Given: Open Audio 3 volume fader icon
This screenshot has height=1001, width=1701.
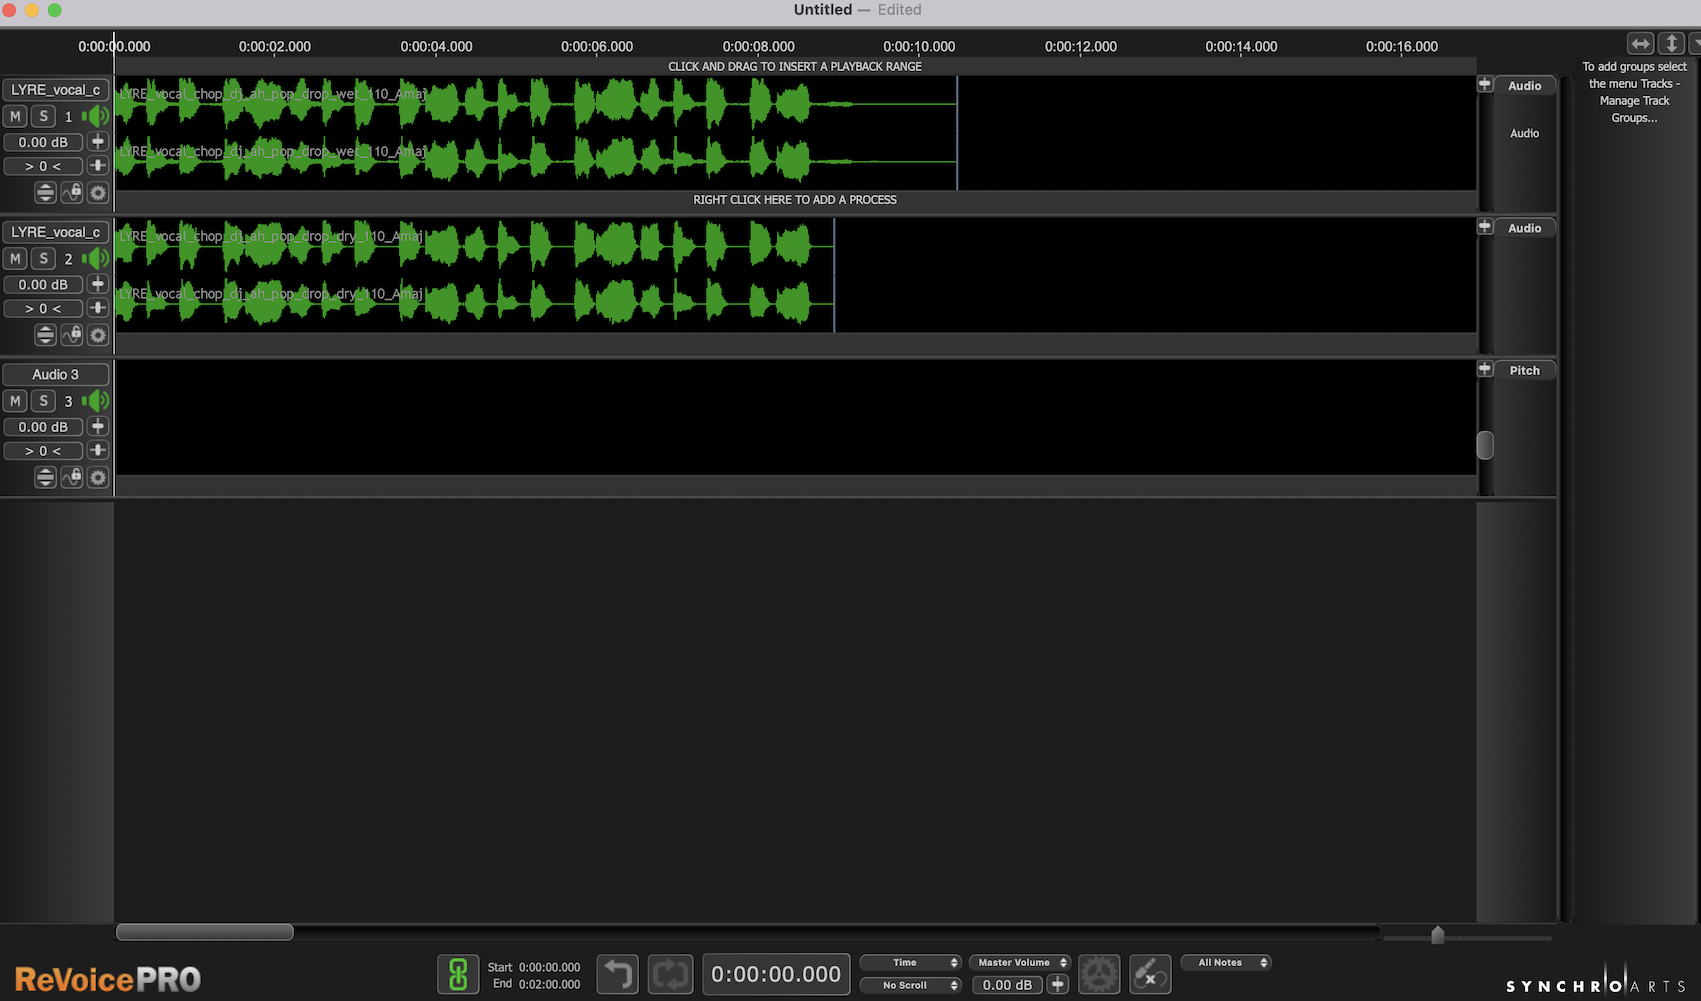Looking at the screenshot, I should [98, 426].
